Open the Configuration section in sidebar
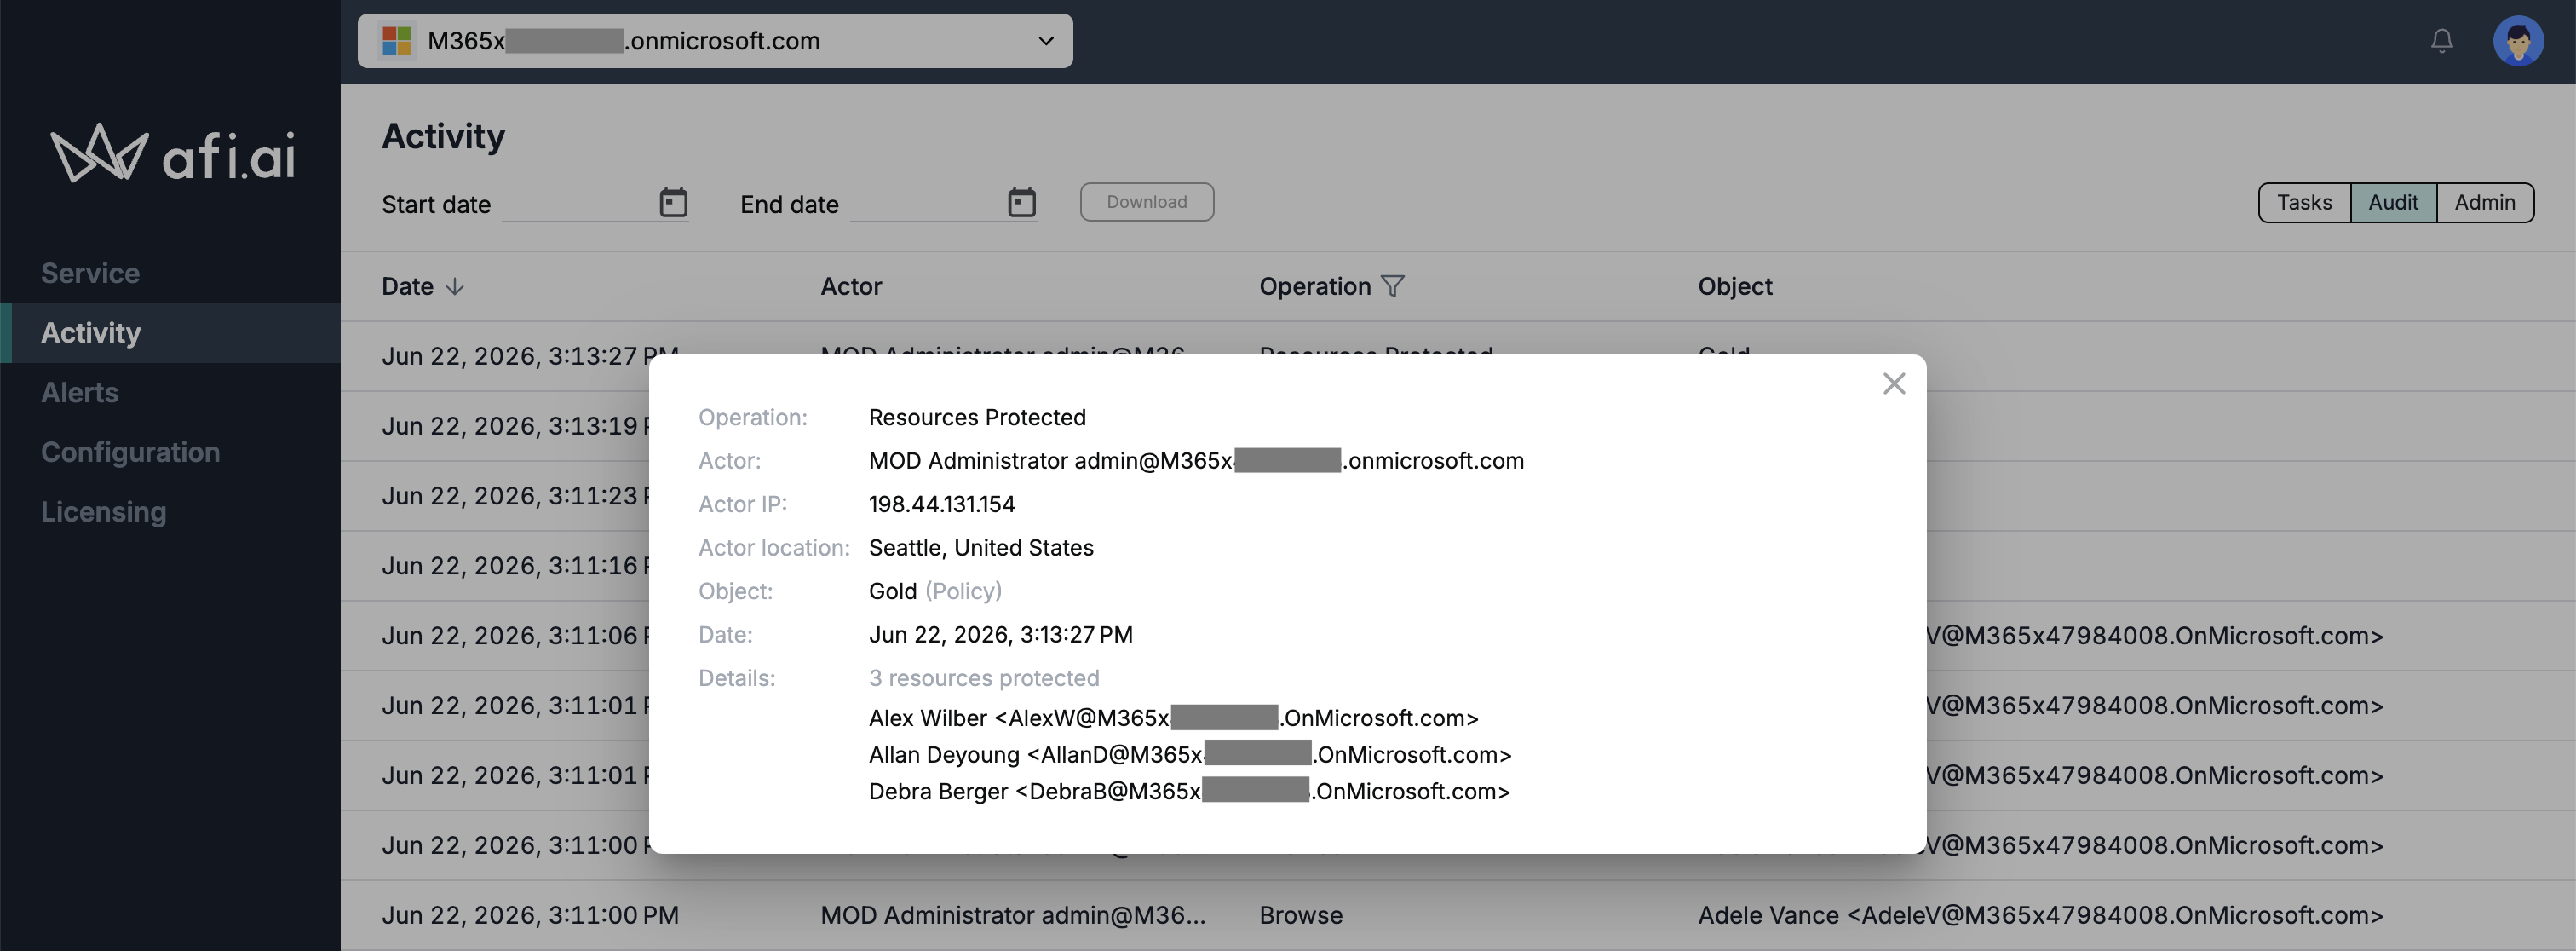The height and width of the screenshot is (951, 2576). 130,452
